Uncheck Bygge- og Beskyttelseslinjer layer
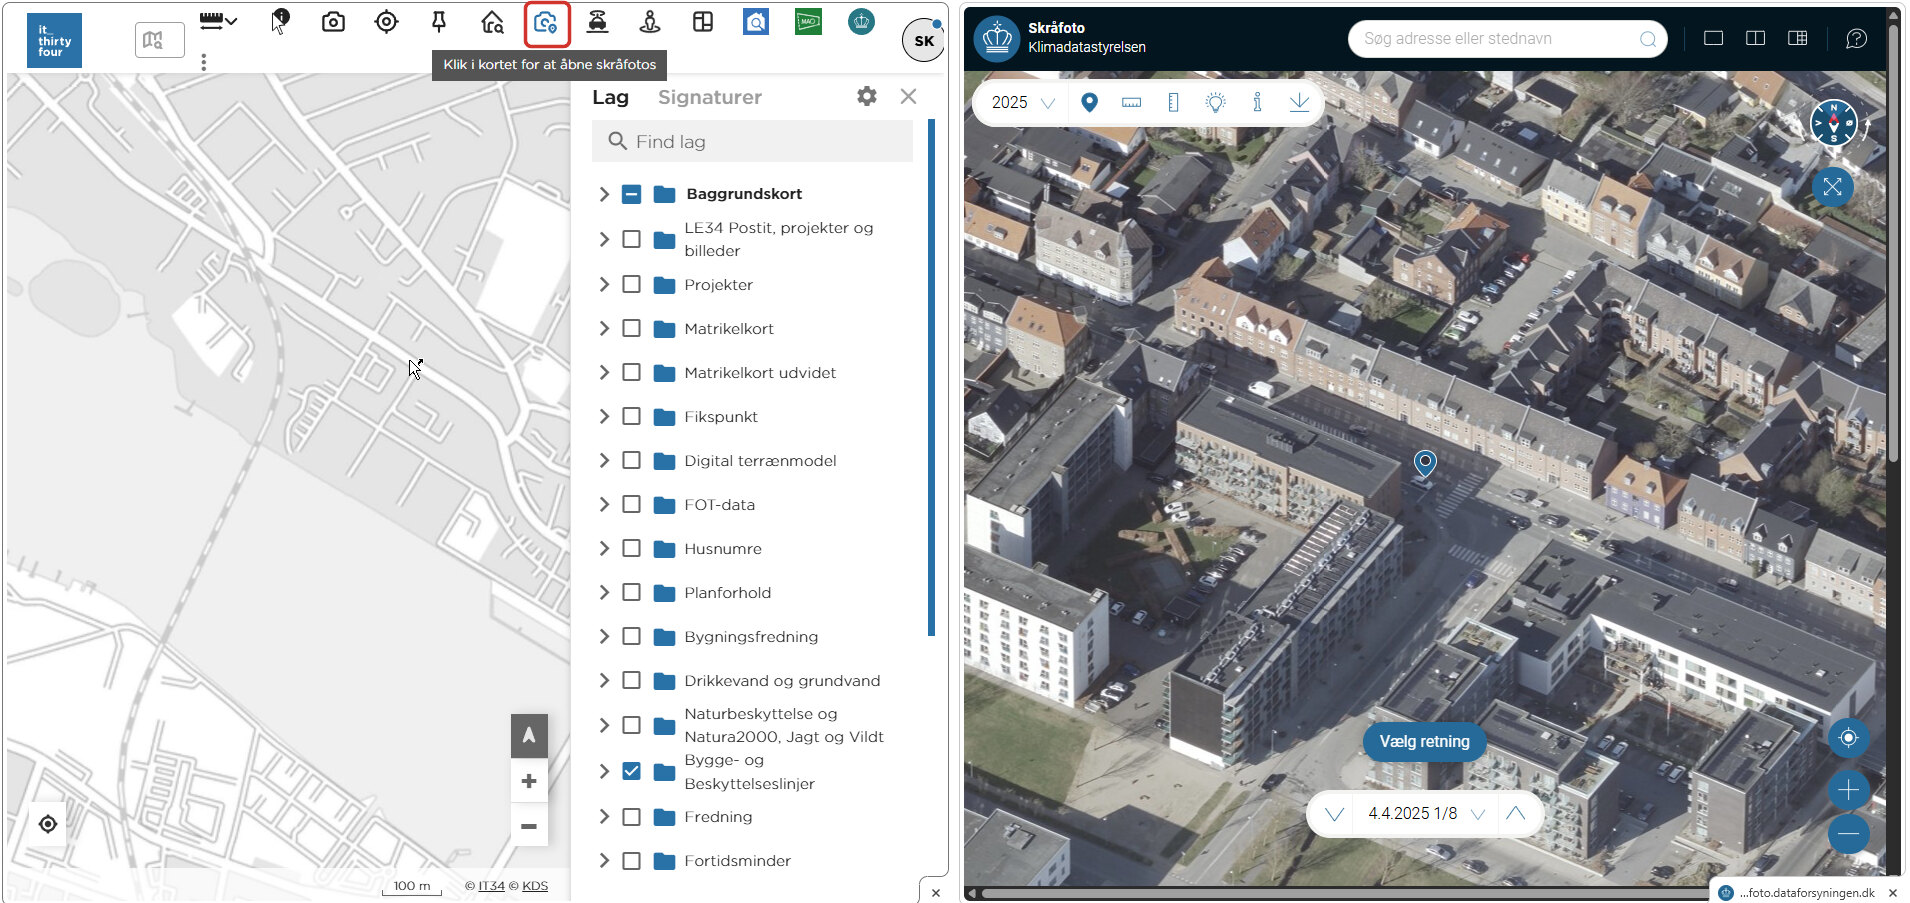Viewport: 1910px width, 903px height. 631,771
